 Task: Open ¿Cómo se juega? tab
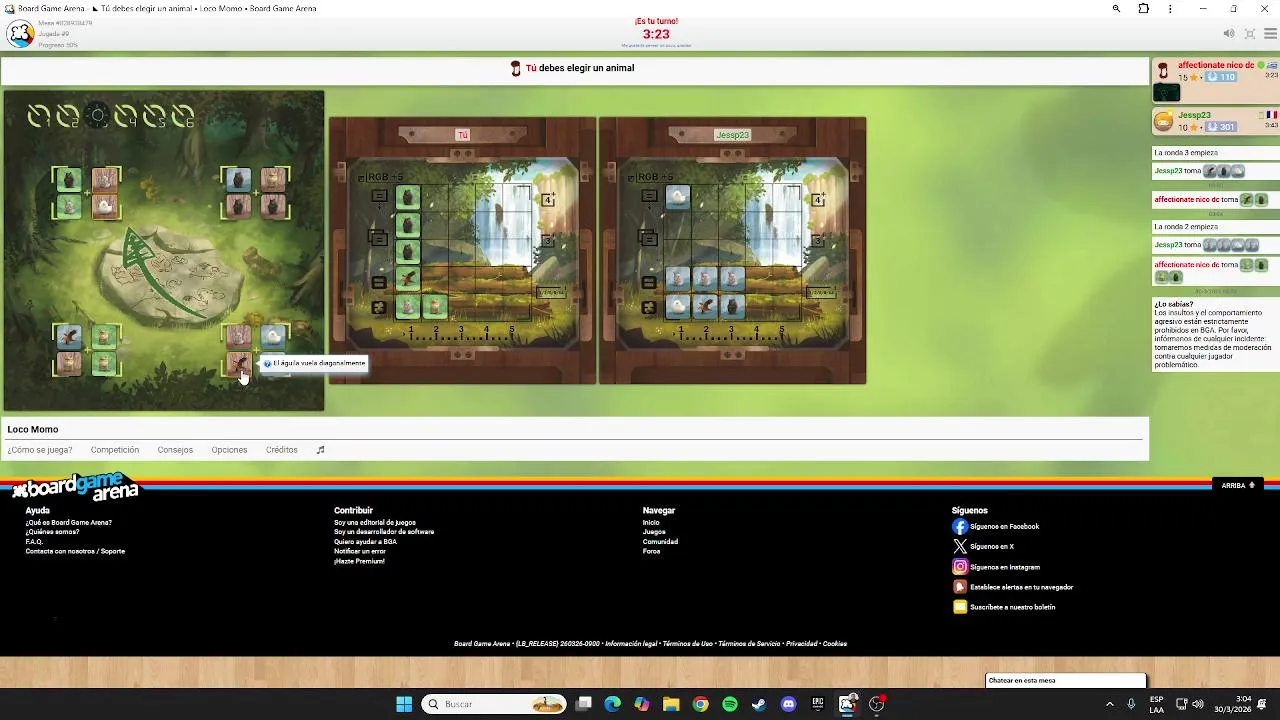coord(40,450)
